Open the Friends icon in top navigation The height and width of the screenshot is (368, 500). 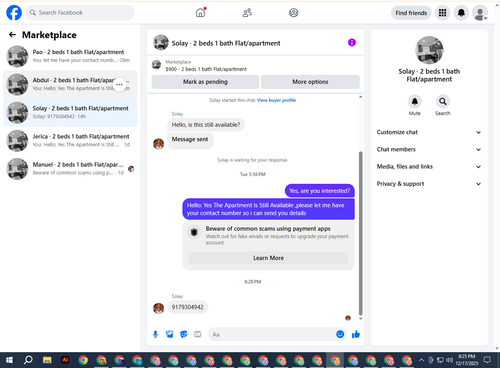pos(247,13)
